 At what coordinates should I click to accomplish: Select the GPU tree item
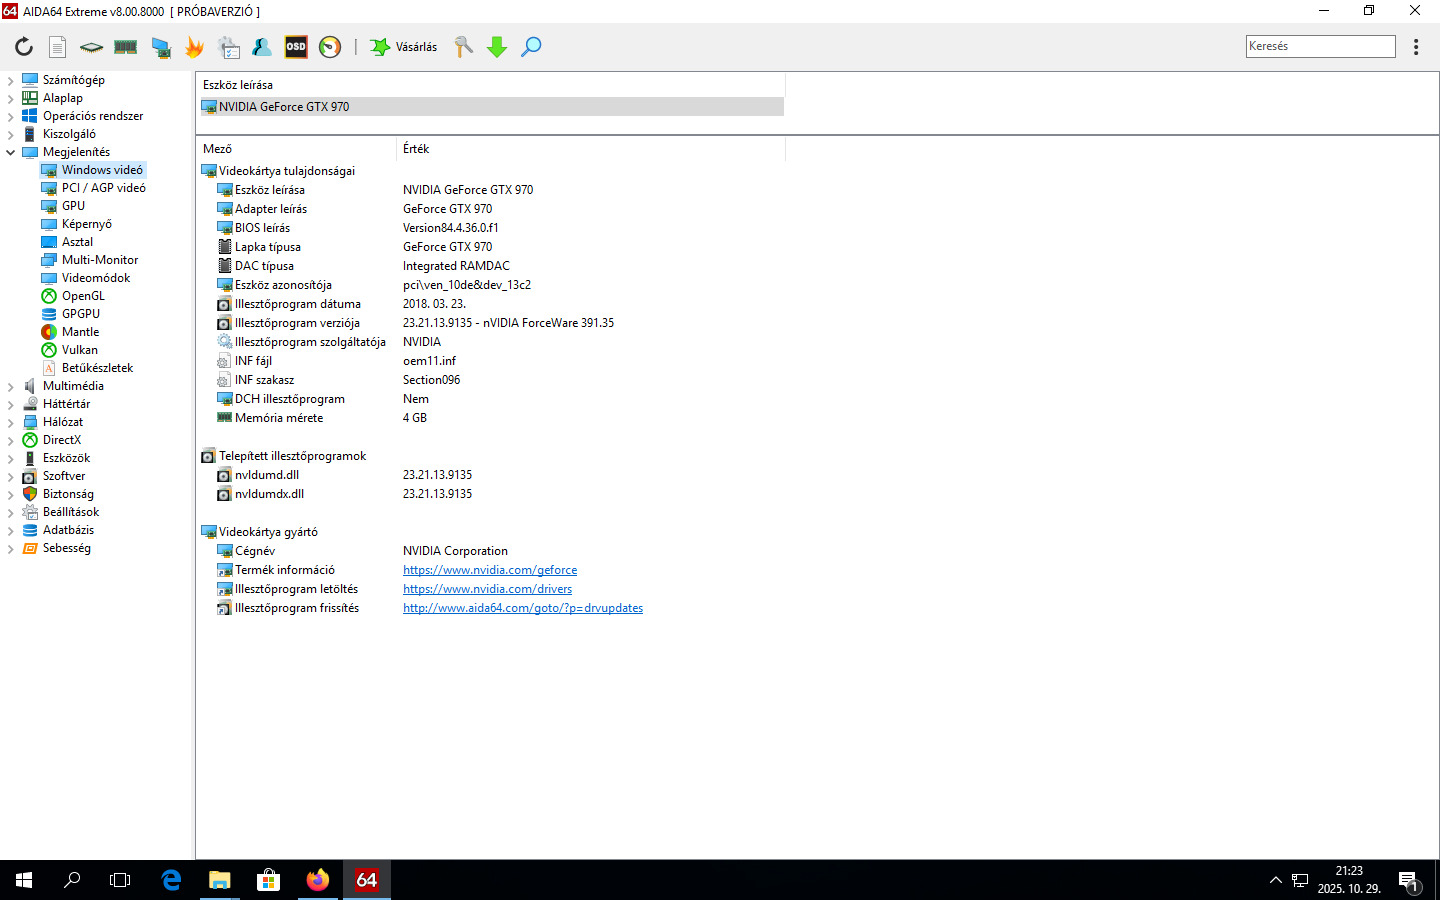pyautogui.click(x=73, y=206)
